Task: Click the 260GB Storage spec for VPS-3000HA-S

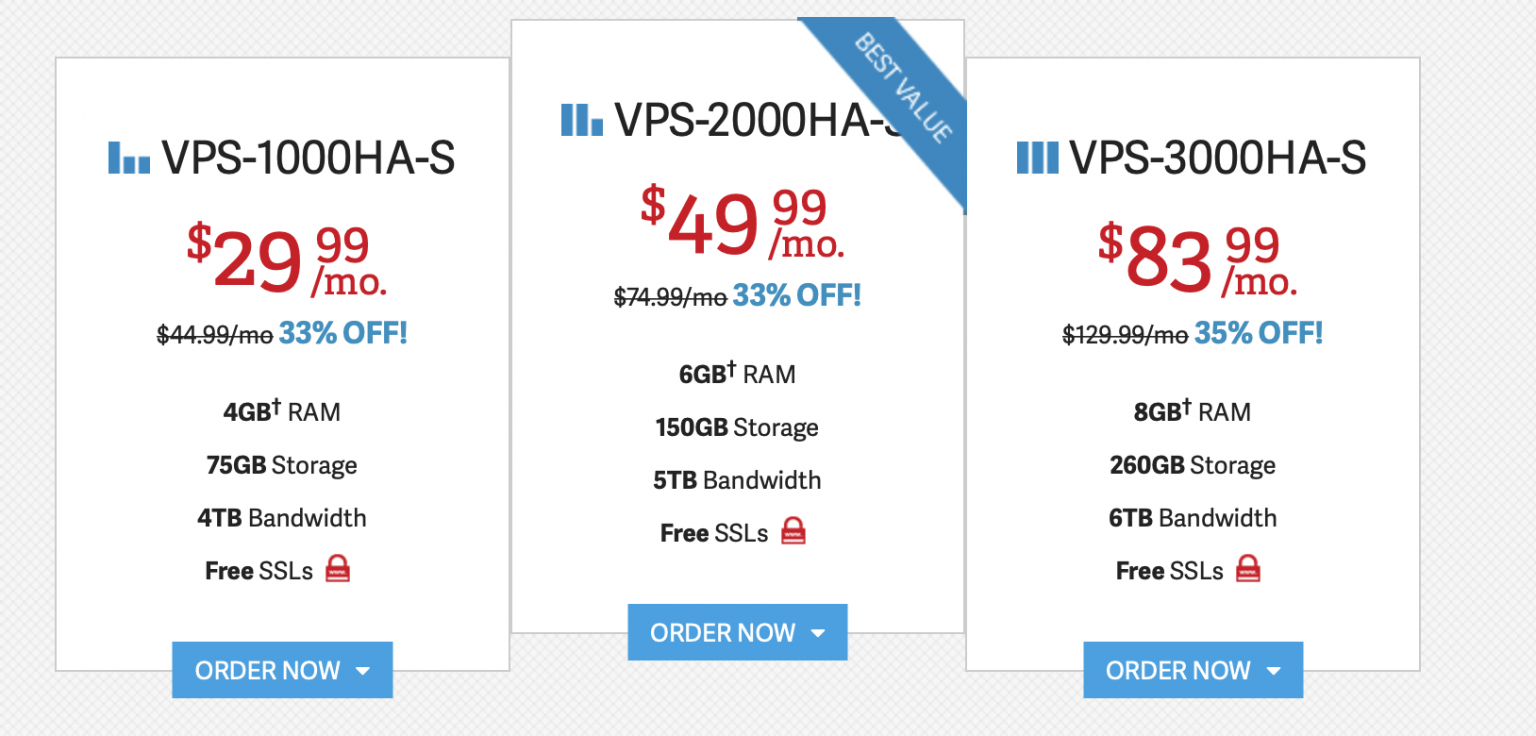Action: (1191, 464)
